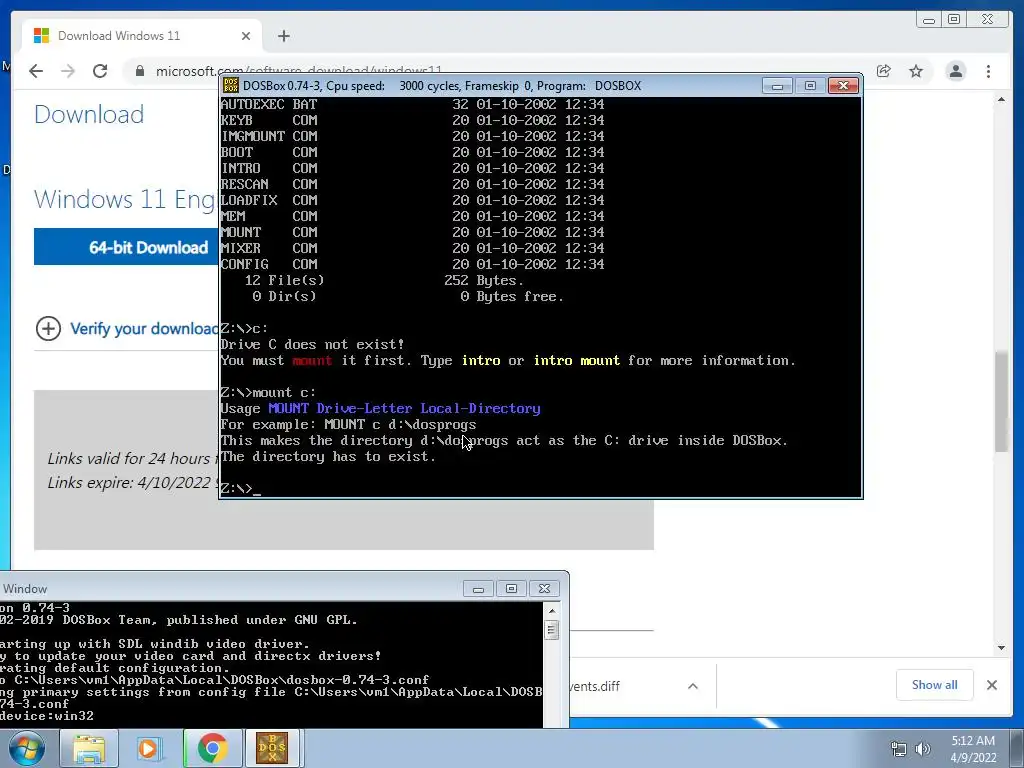
Task: Close the Download Windows 11 tab
Action: click(x=246, y=36)
